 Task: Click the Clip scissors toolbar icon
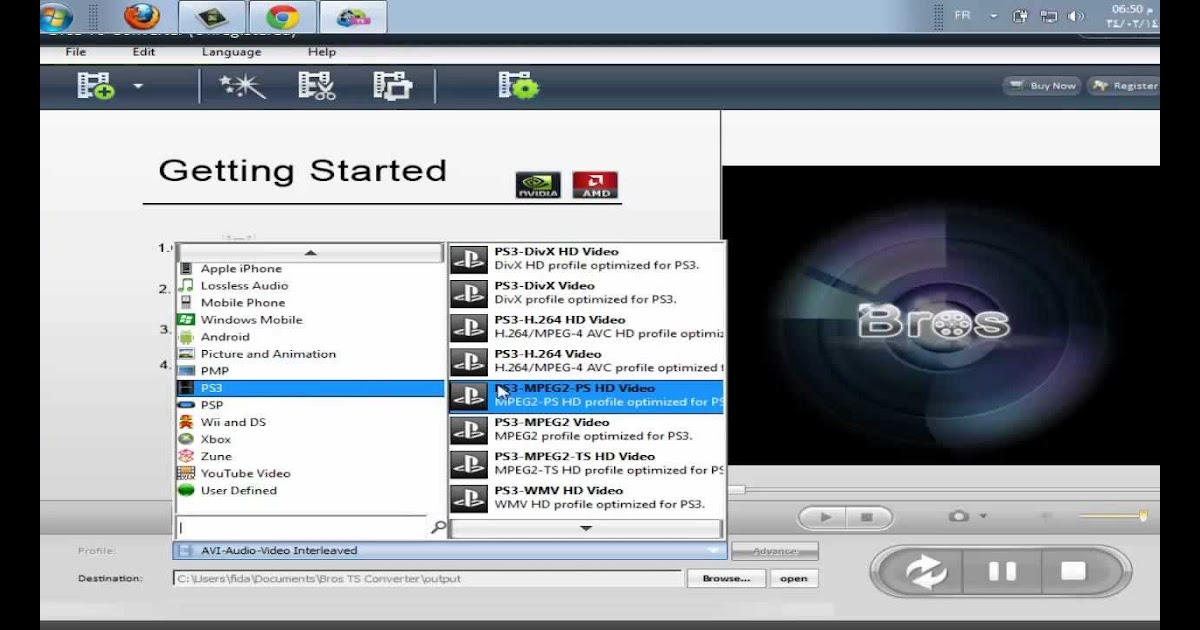tap(316, 86)
